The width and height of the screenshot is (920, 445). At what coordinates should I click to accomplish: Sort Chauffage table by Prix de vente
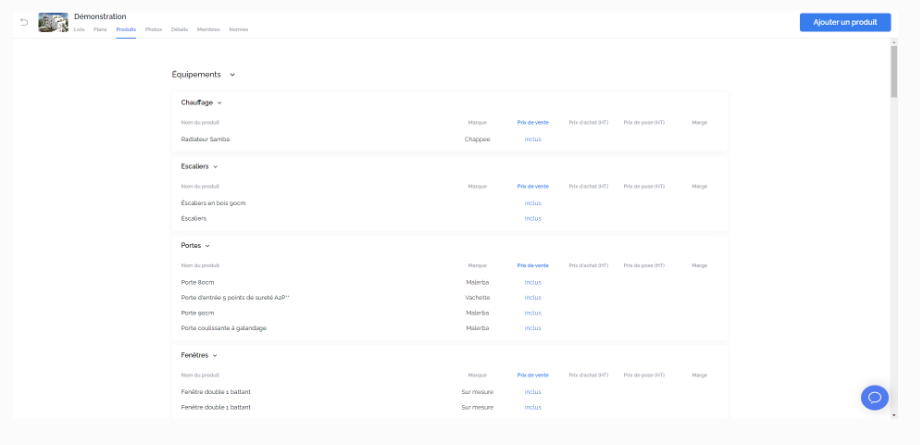coord(533,123)
